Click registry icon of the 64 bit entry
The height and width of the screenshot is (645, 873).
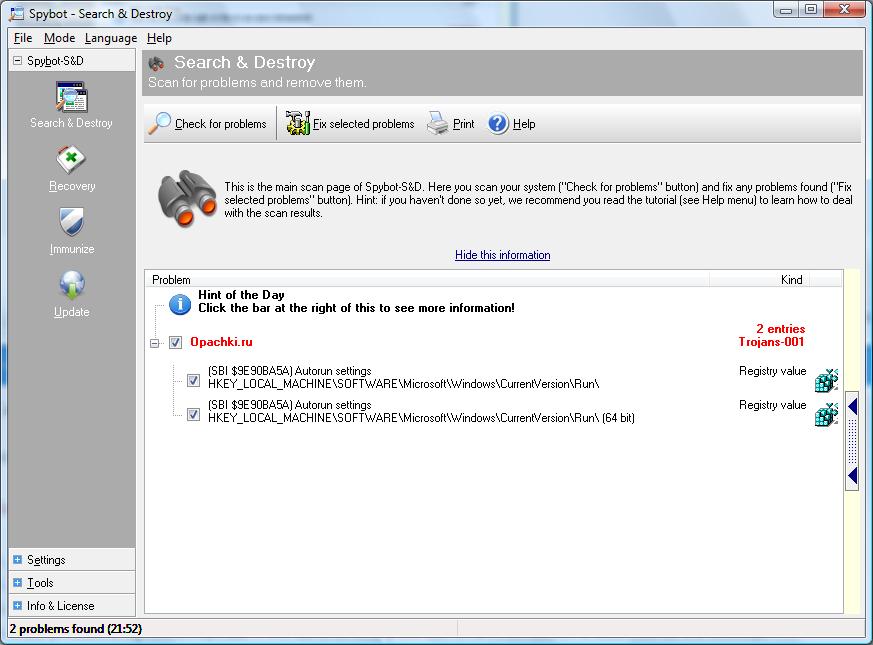(x=826, y=414)
